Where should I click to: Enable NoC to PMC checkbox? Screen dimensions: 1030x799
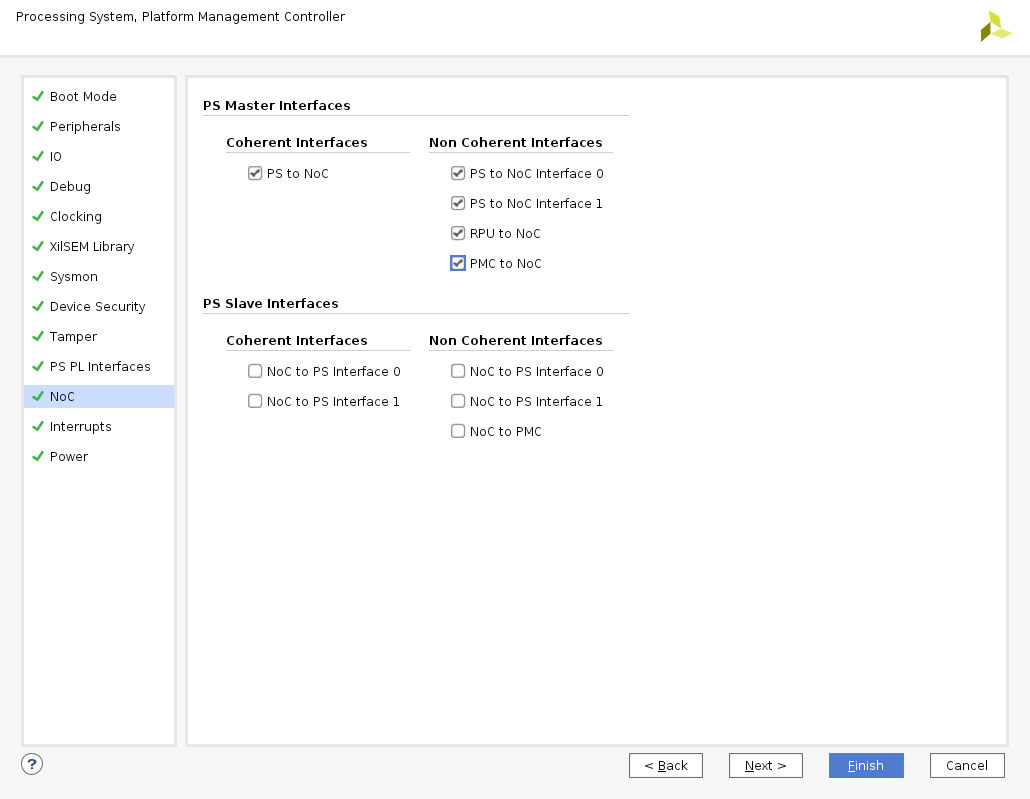click(x=458, y=432)
